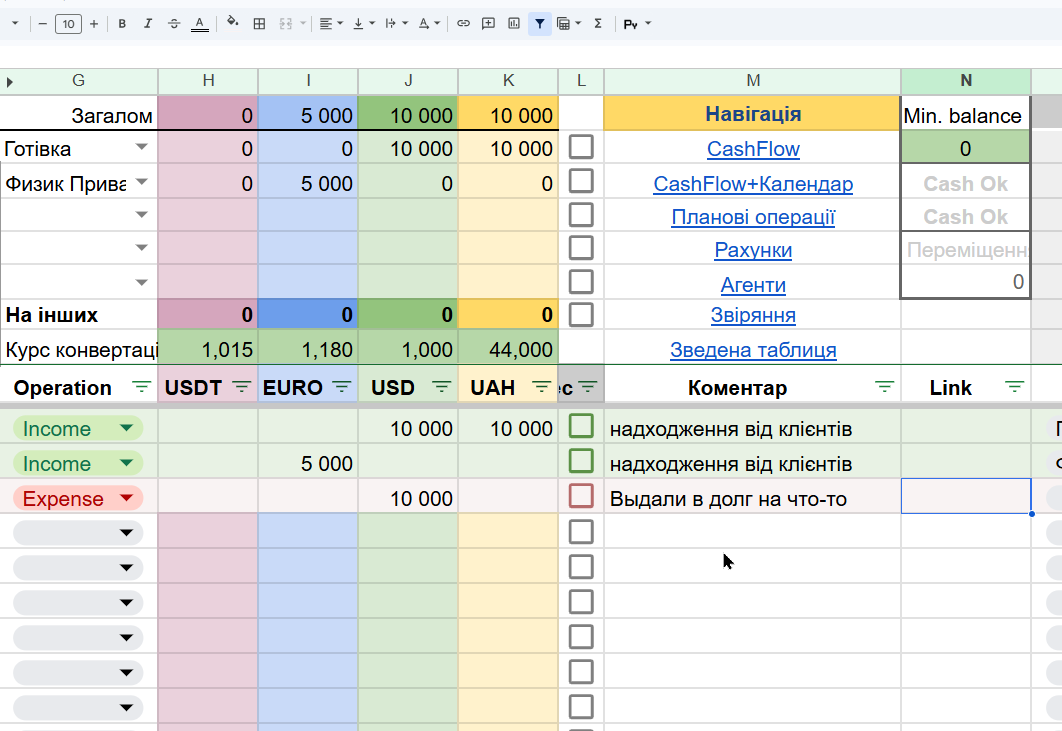This screenshot has width=1062, height=731.
Task: Open Звіряння link
Action: tap(753, 315)
